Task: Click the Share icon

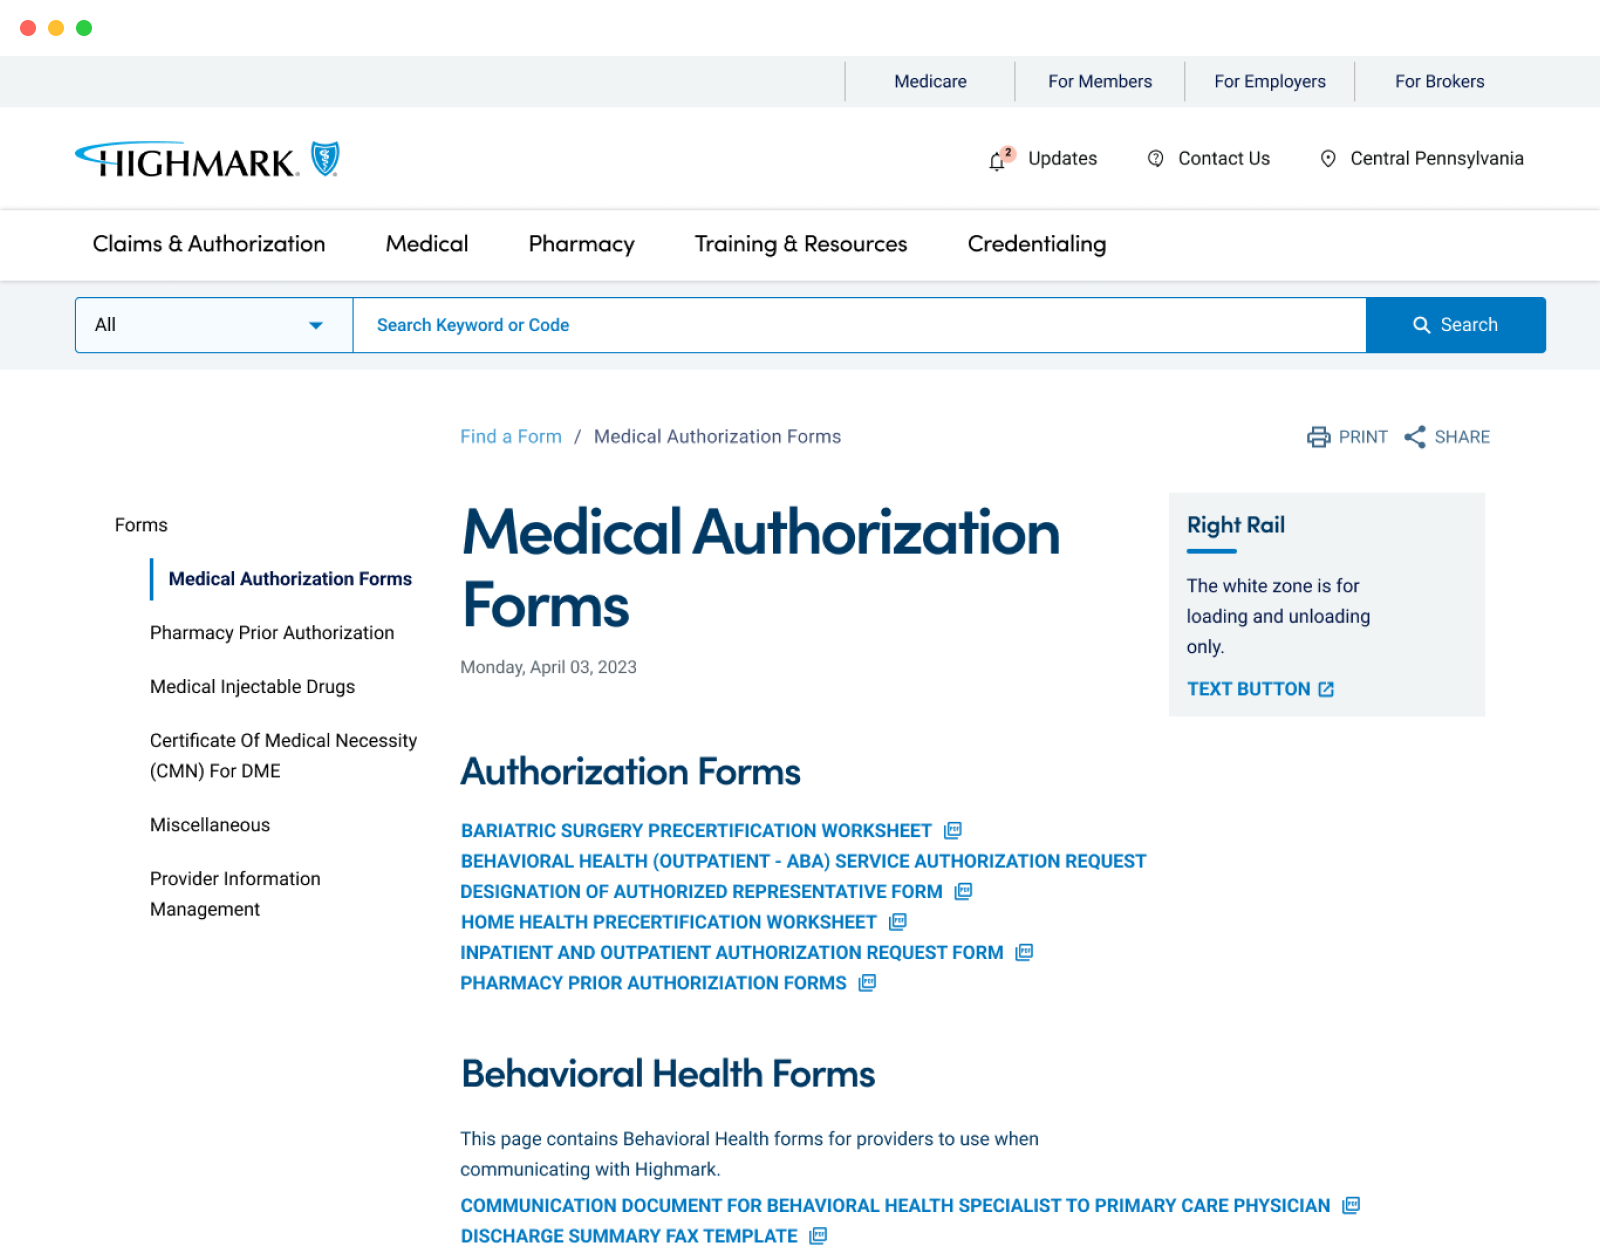Action: click(1414, 437)
